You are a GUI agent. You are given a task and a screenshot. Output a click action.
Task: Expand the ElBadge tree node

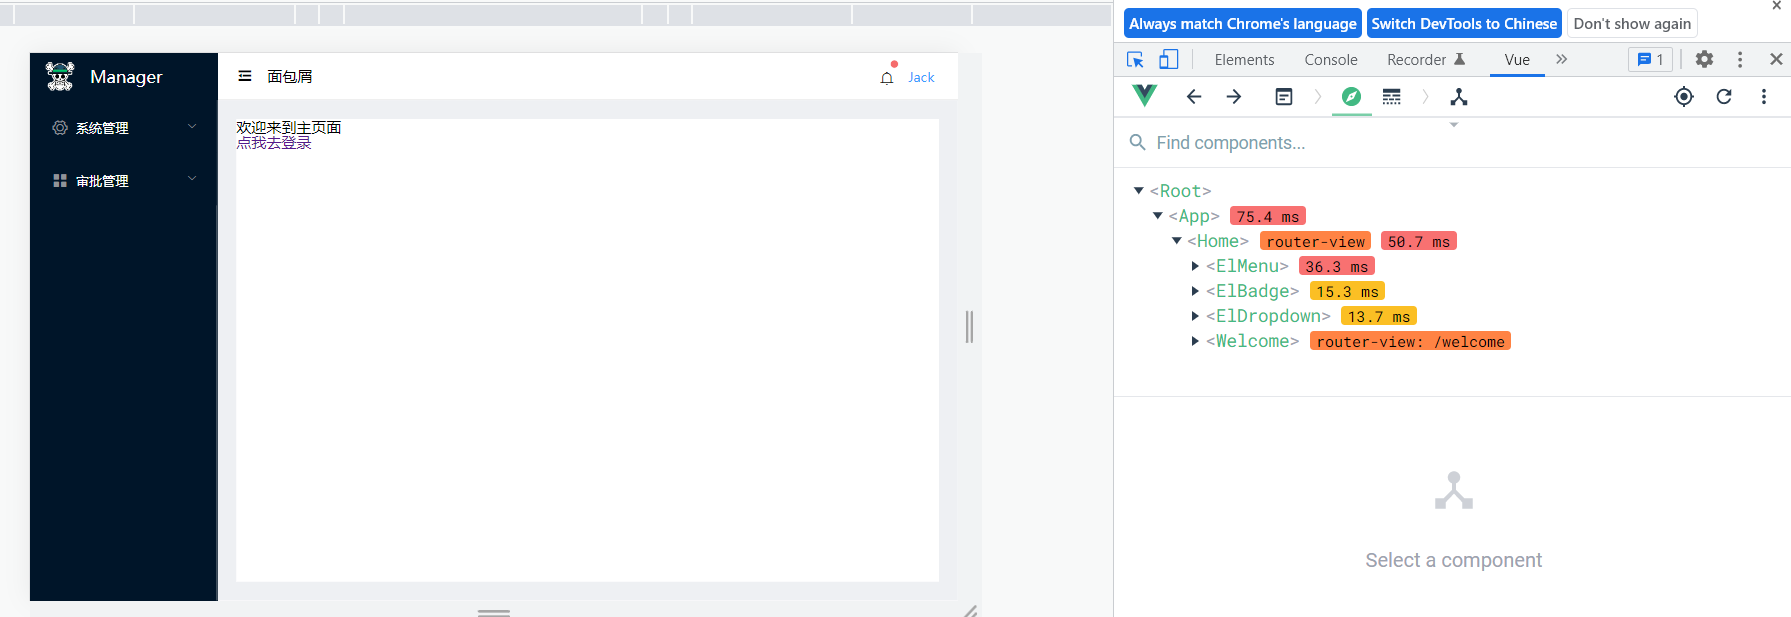pyautogui.click(x=1195, y=291)
